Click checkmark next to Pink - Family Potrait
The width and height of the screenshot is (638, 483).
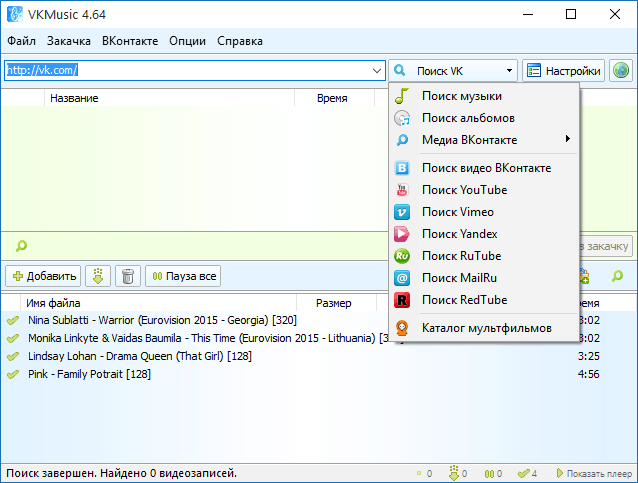[x=13, y=374]
